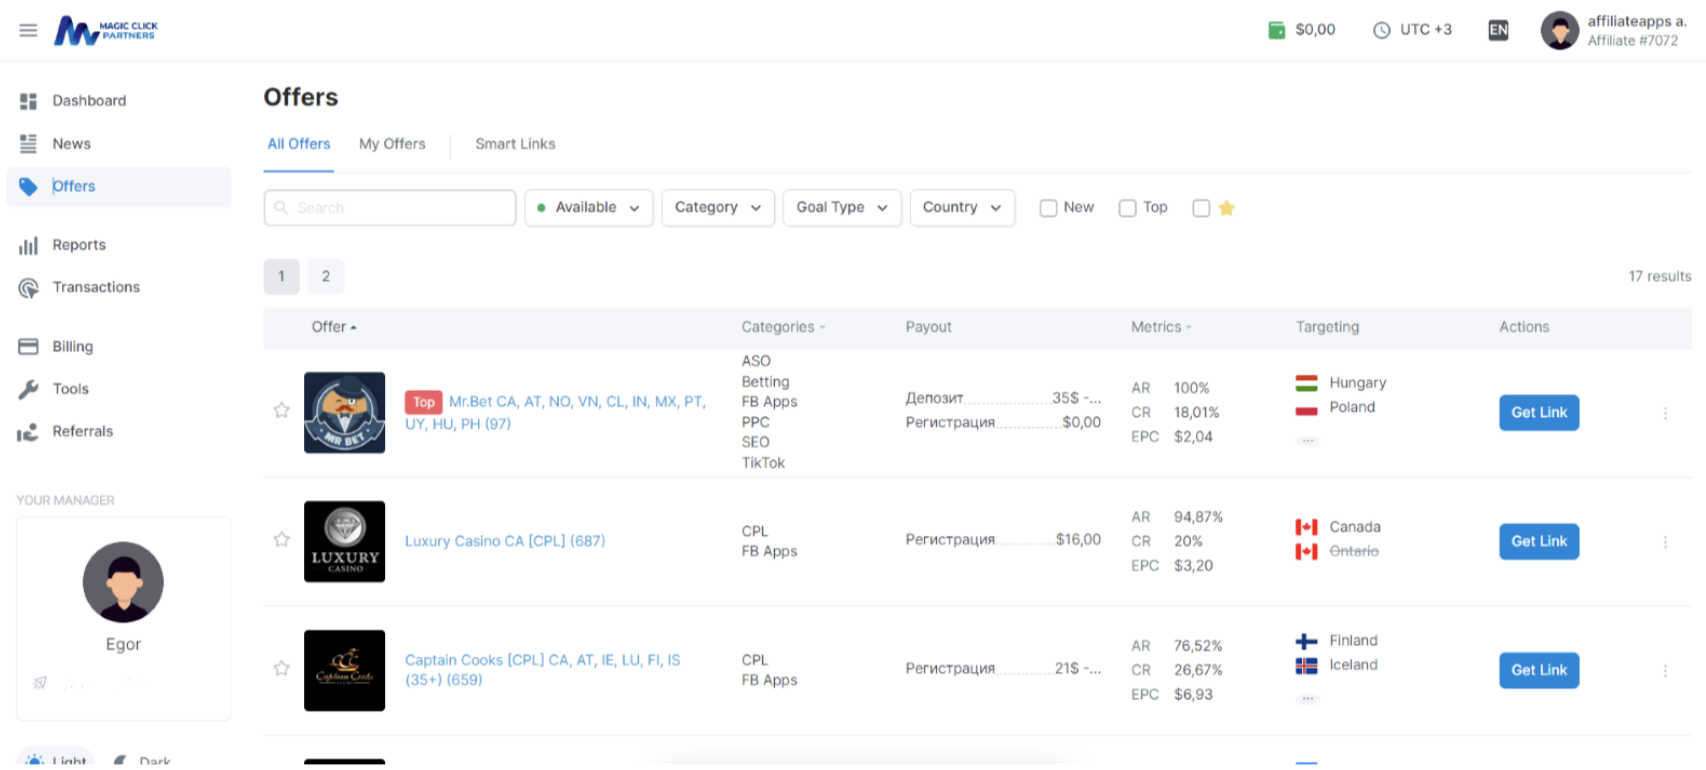Open Luxury Casino CA [CPL] (687) link
This screenshot has width=1706, height=770.
pos(505,541)
